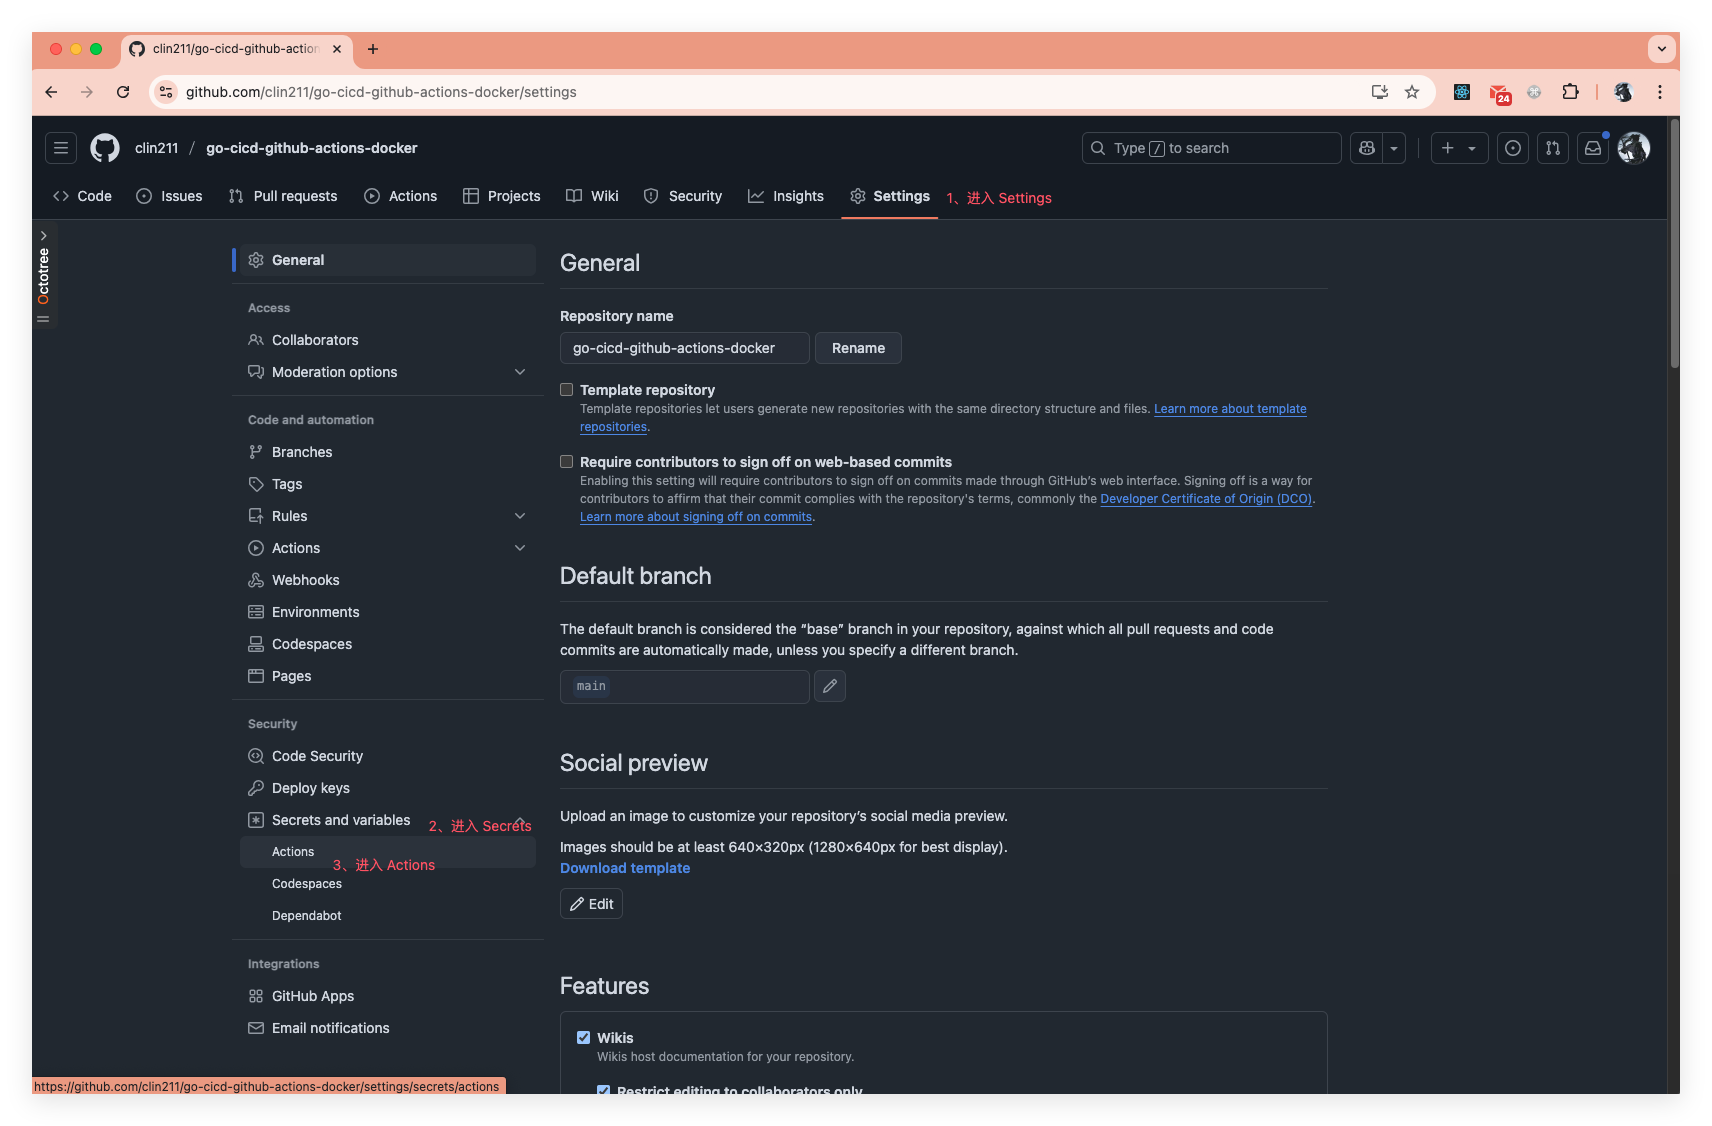Open the Copilot dropdown arrow
This screenshot has height=1126, width=1712.
(x=1394, y=148)
